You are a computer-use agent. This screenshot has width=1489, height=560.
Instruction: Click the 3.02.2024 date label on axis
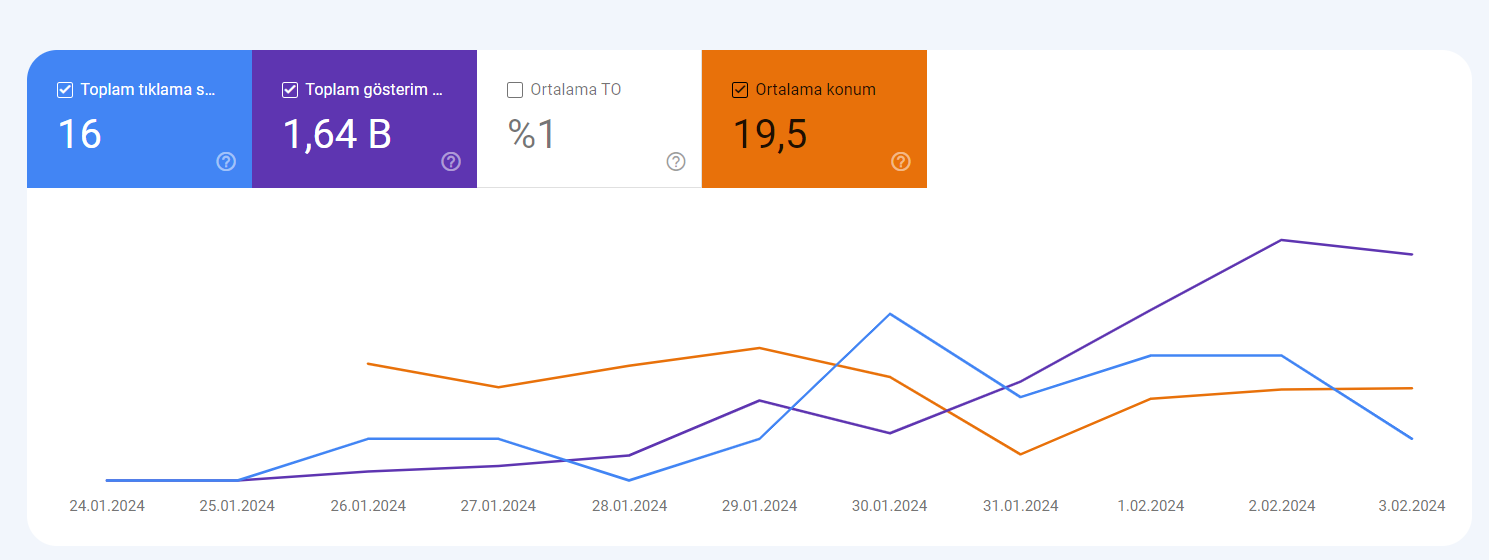click(x=1412, y=506)
